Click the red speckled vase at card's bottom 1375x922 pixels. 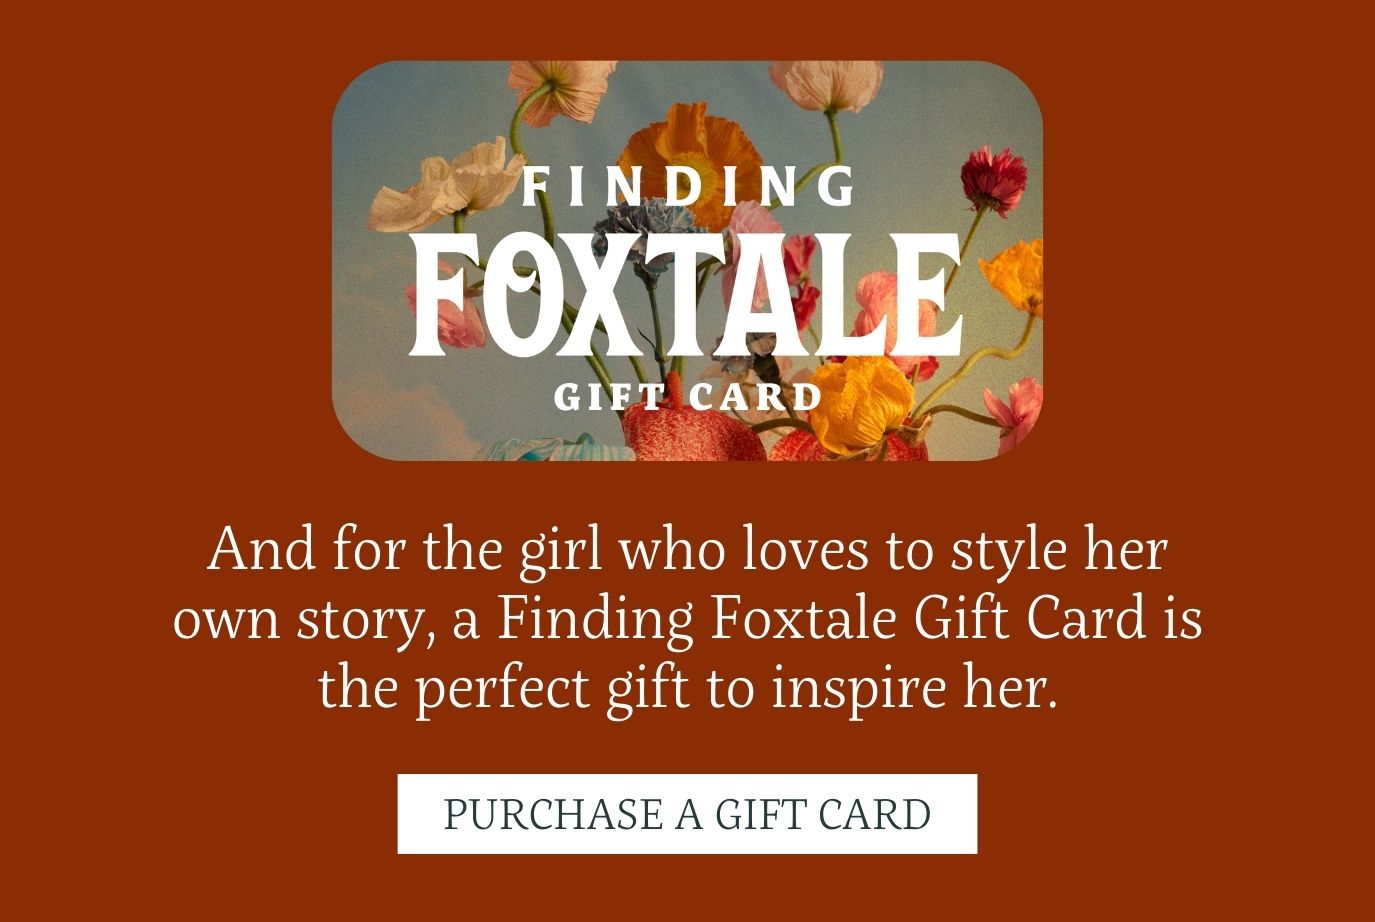click(695, 435)
